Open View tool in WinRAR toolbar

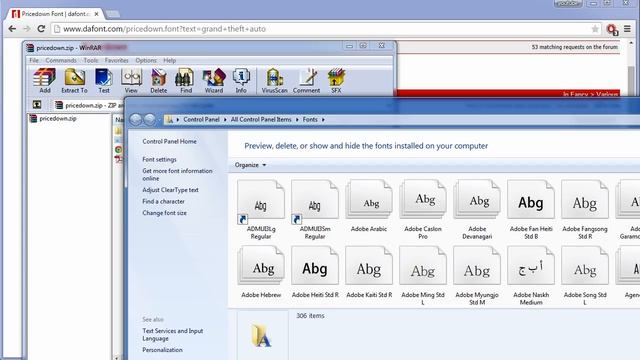131,81
